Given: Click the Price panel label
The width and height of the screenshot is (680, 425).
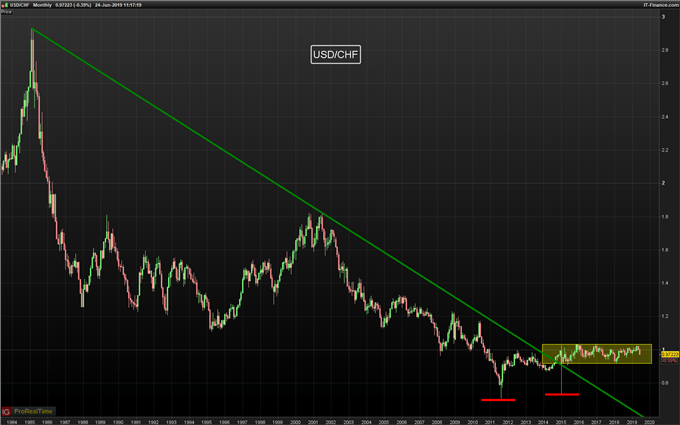Looking at the screenshot, I should coord(6,12).
